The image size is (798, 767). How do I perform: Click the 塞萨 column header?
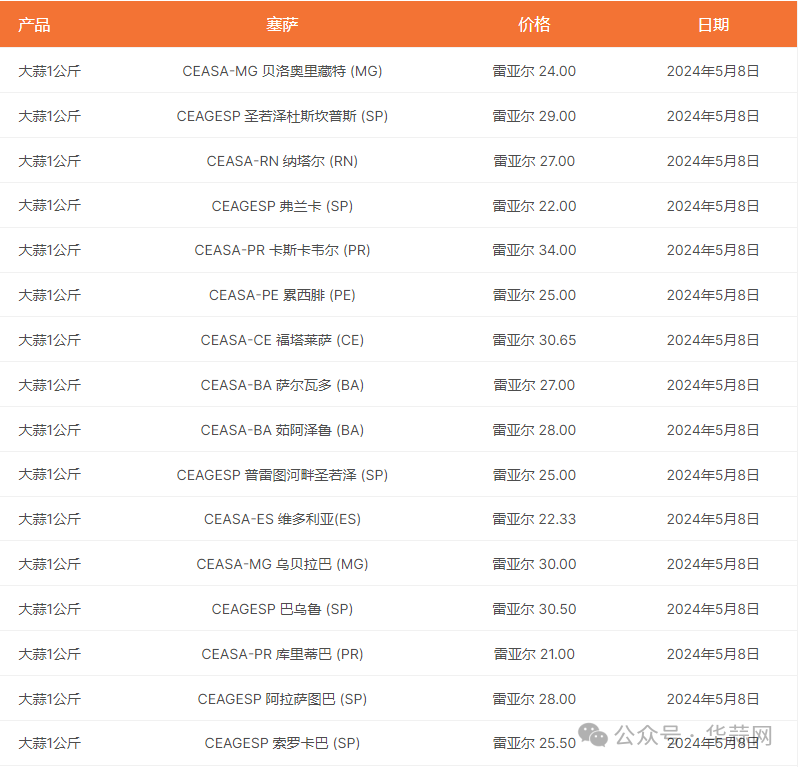pos(282,24)
